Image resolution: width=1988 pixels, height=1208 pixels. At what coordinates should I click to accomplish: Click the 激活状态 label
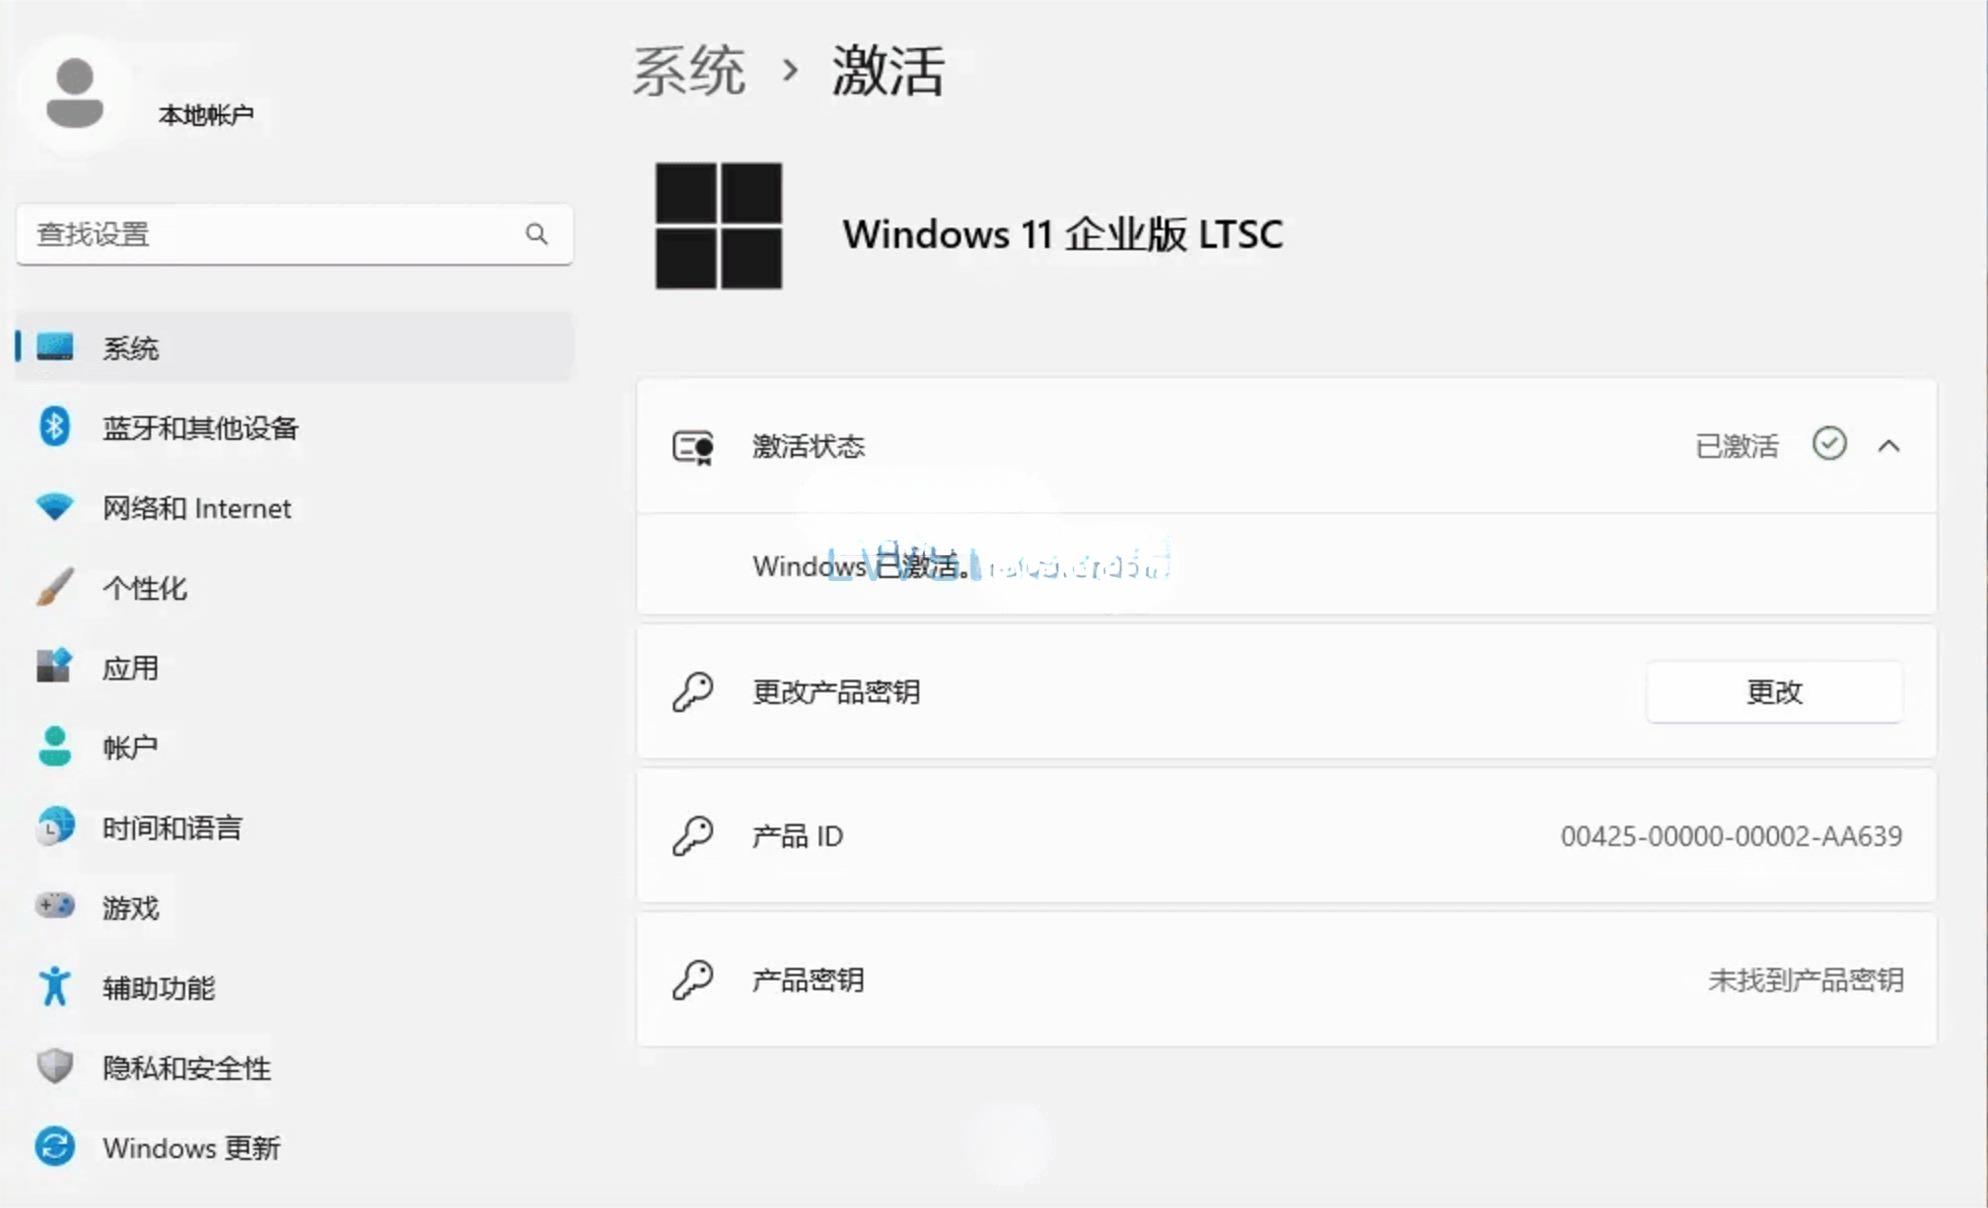pyautogui.click(x=808, y=446)
